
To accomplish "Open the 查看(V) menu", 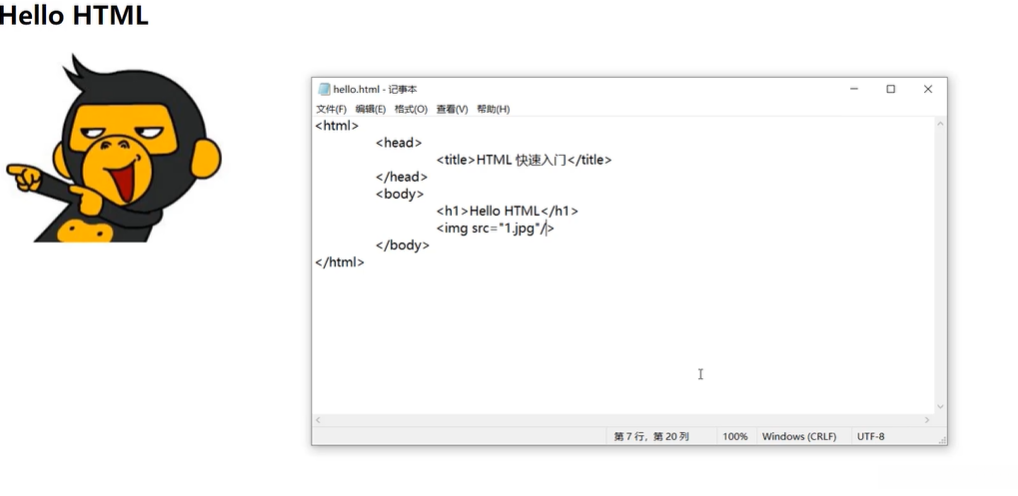I will 452,109.
